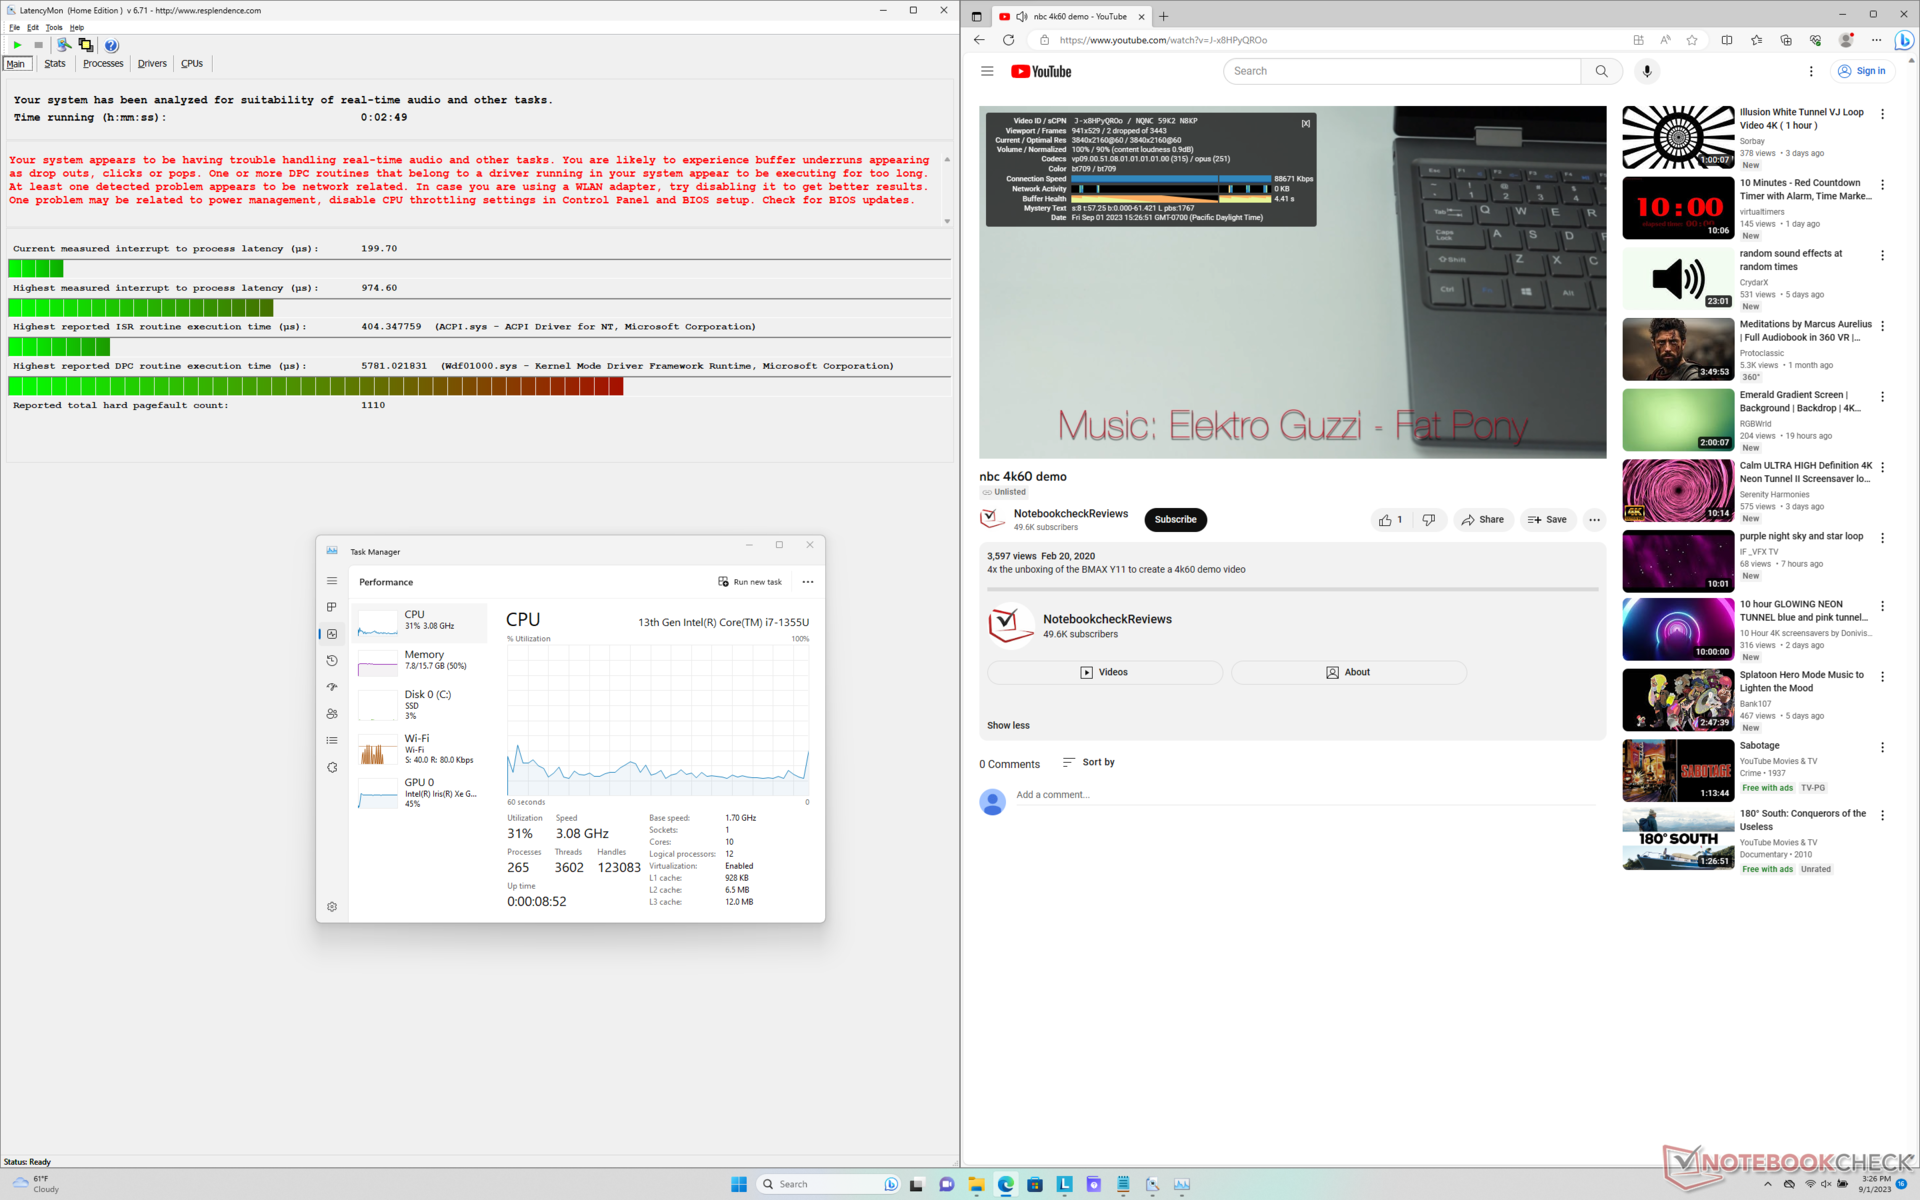Open LatencyMon help question mark icon
1920x1200 pixels.
(x=111, y=45)
